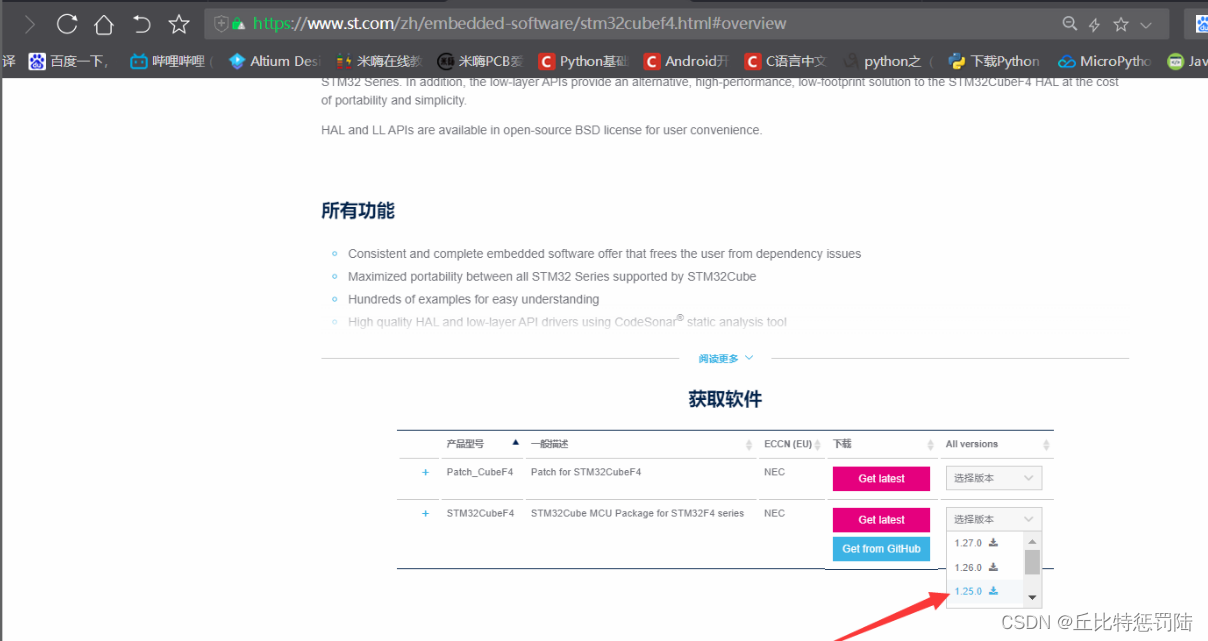Click the browser reload button
This screenshot has width=1208, height=641.
[x=67, y=23]
